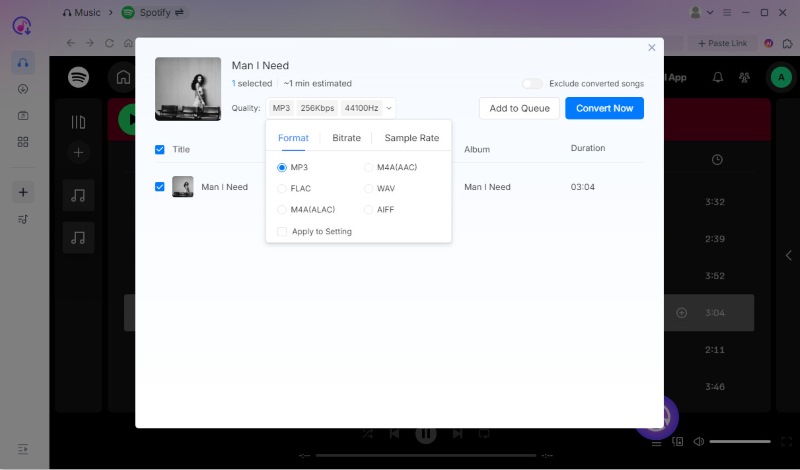Open the user account dropdown in title bar

[x=703, y=13]
